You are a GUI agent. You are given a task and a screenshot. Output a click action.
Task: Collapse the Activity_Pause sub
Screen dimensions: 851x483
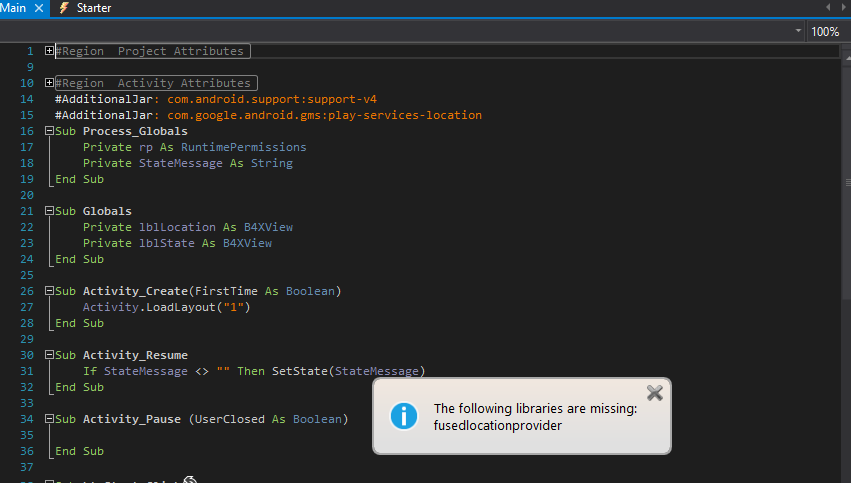tap(50, 419)
